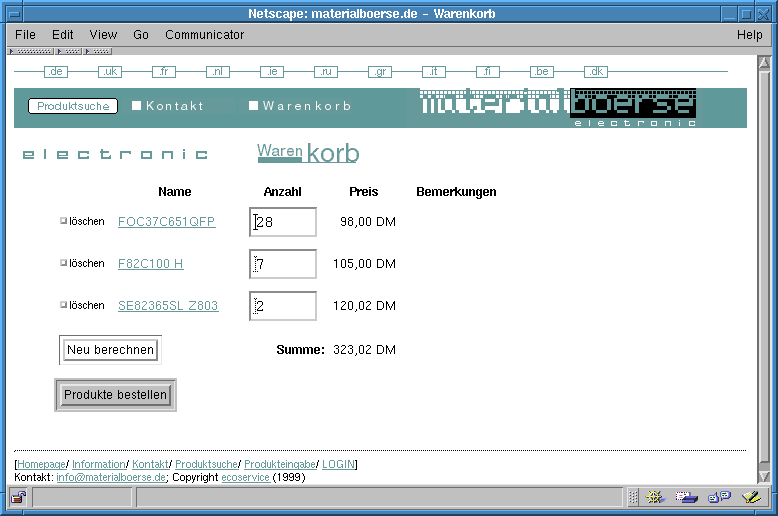
Task: Select the .uk country tab
Action: pos(110,72)
